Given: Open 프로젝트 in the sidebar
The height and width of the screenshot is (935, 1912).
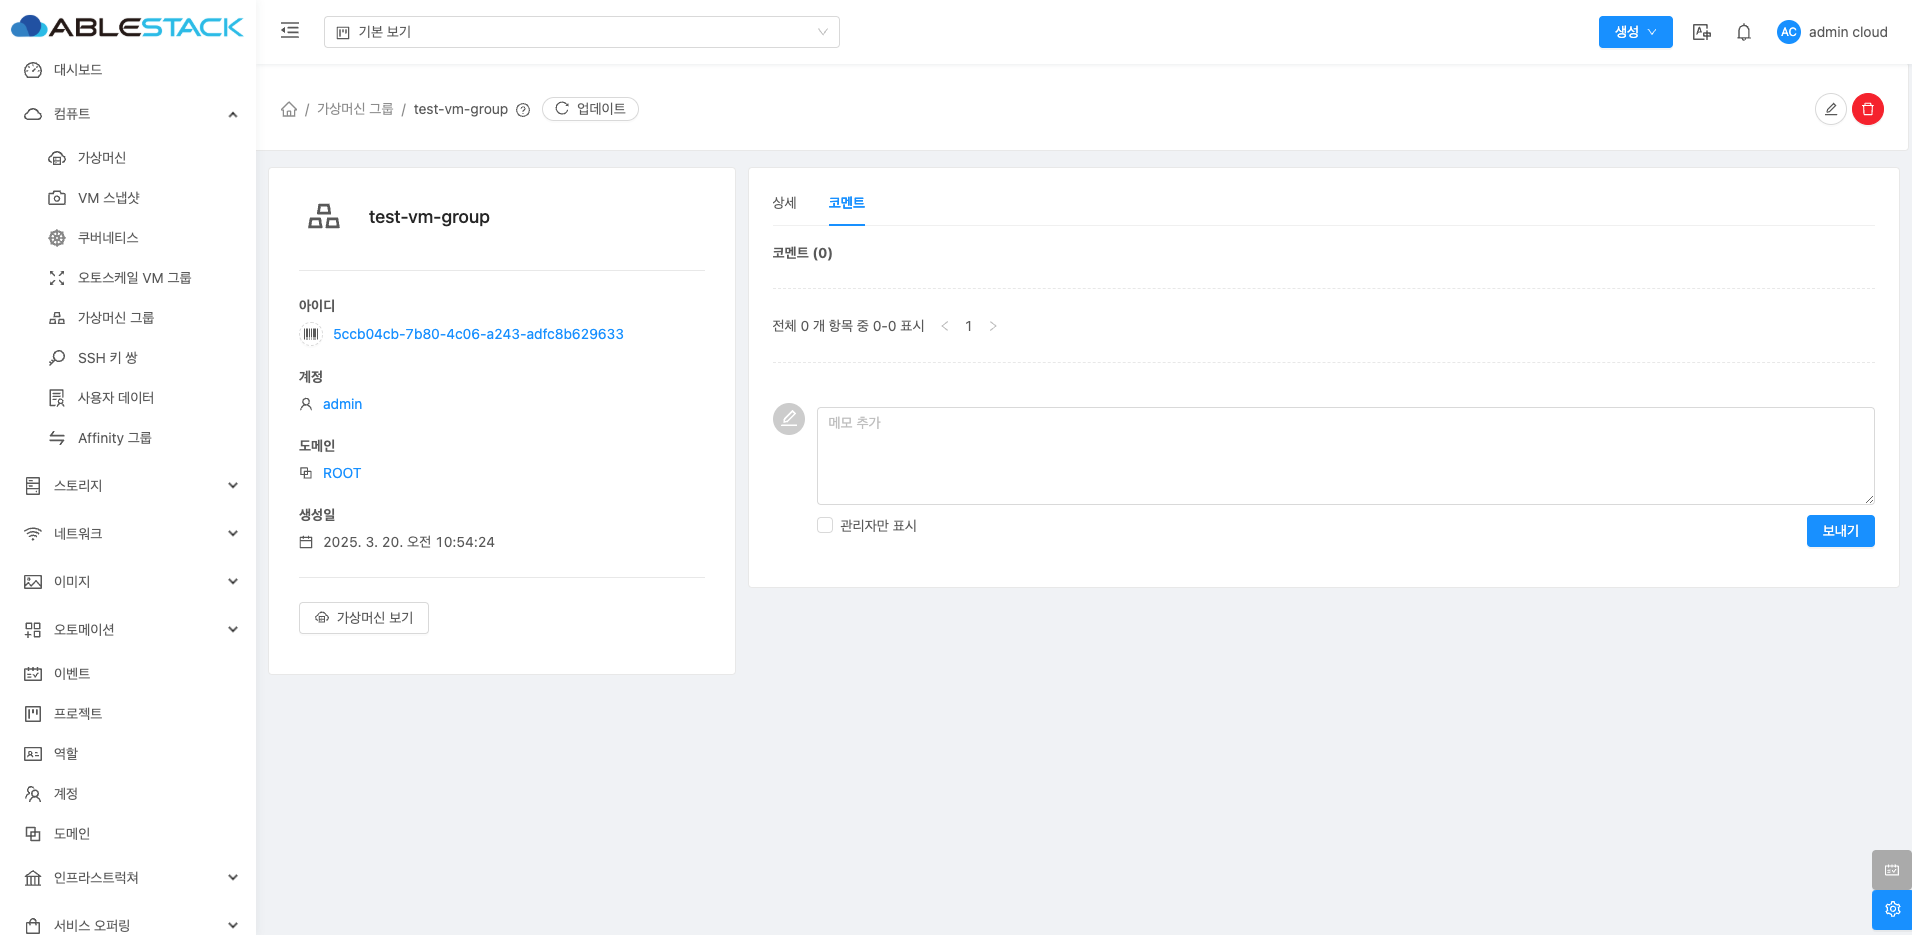Looking at the screenshot, I should [128, 714].
